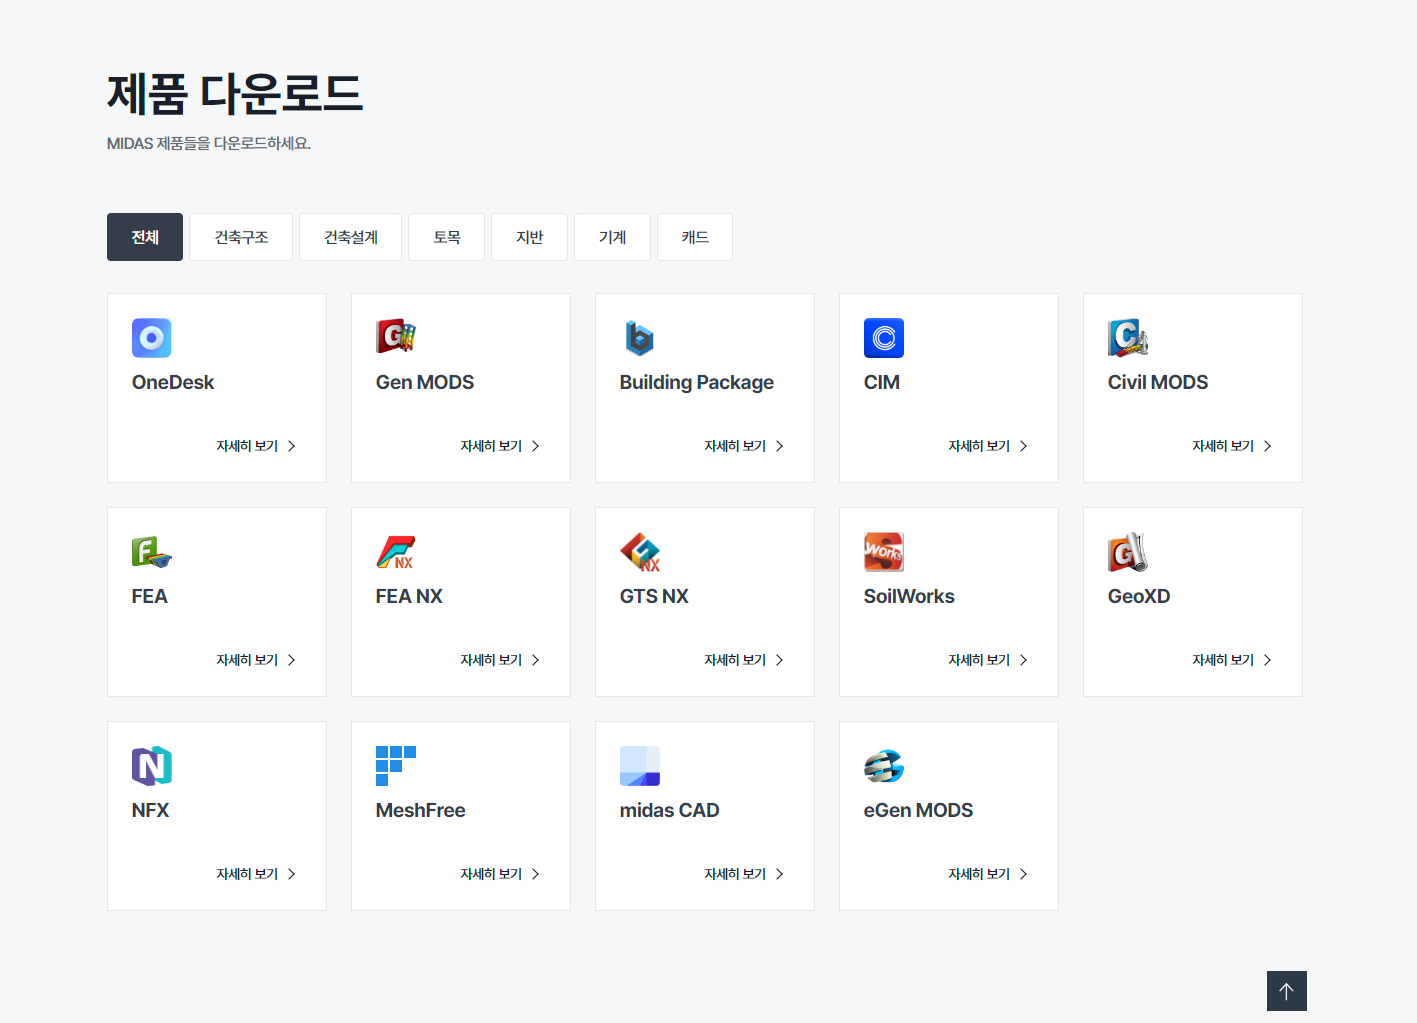The width and height of the screenshot is (1417, 1023).
Task: Open 자세히 보기 link for FEA NX
Action: pyautogui.click(x=500, y=660)
